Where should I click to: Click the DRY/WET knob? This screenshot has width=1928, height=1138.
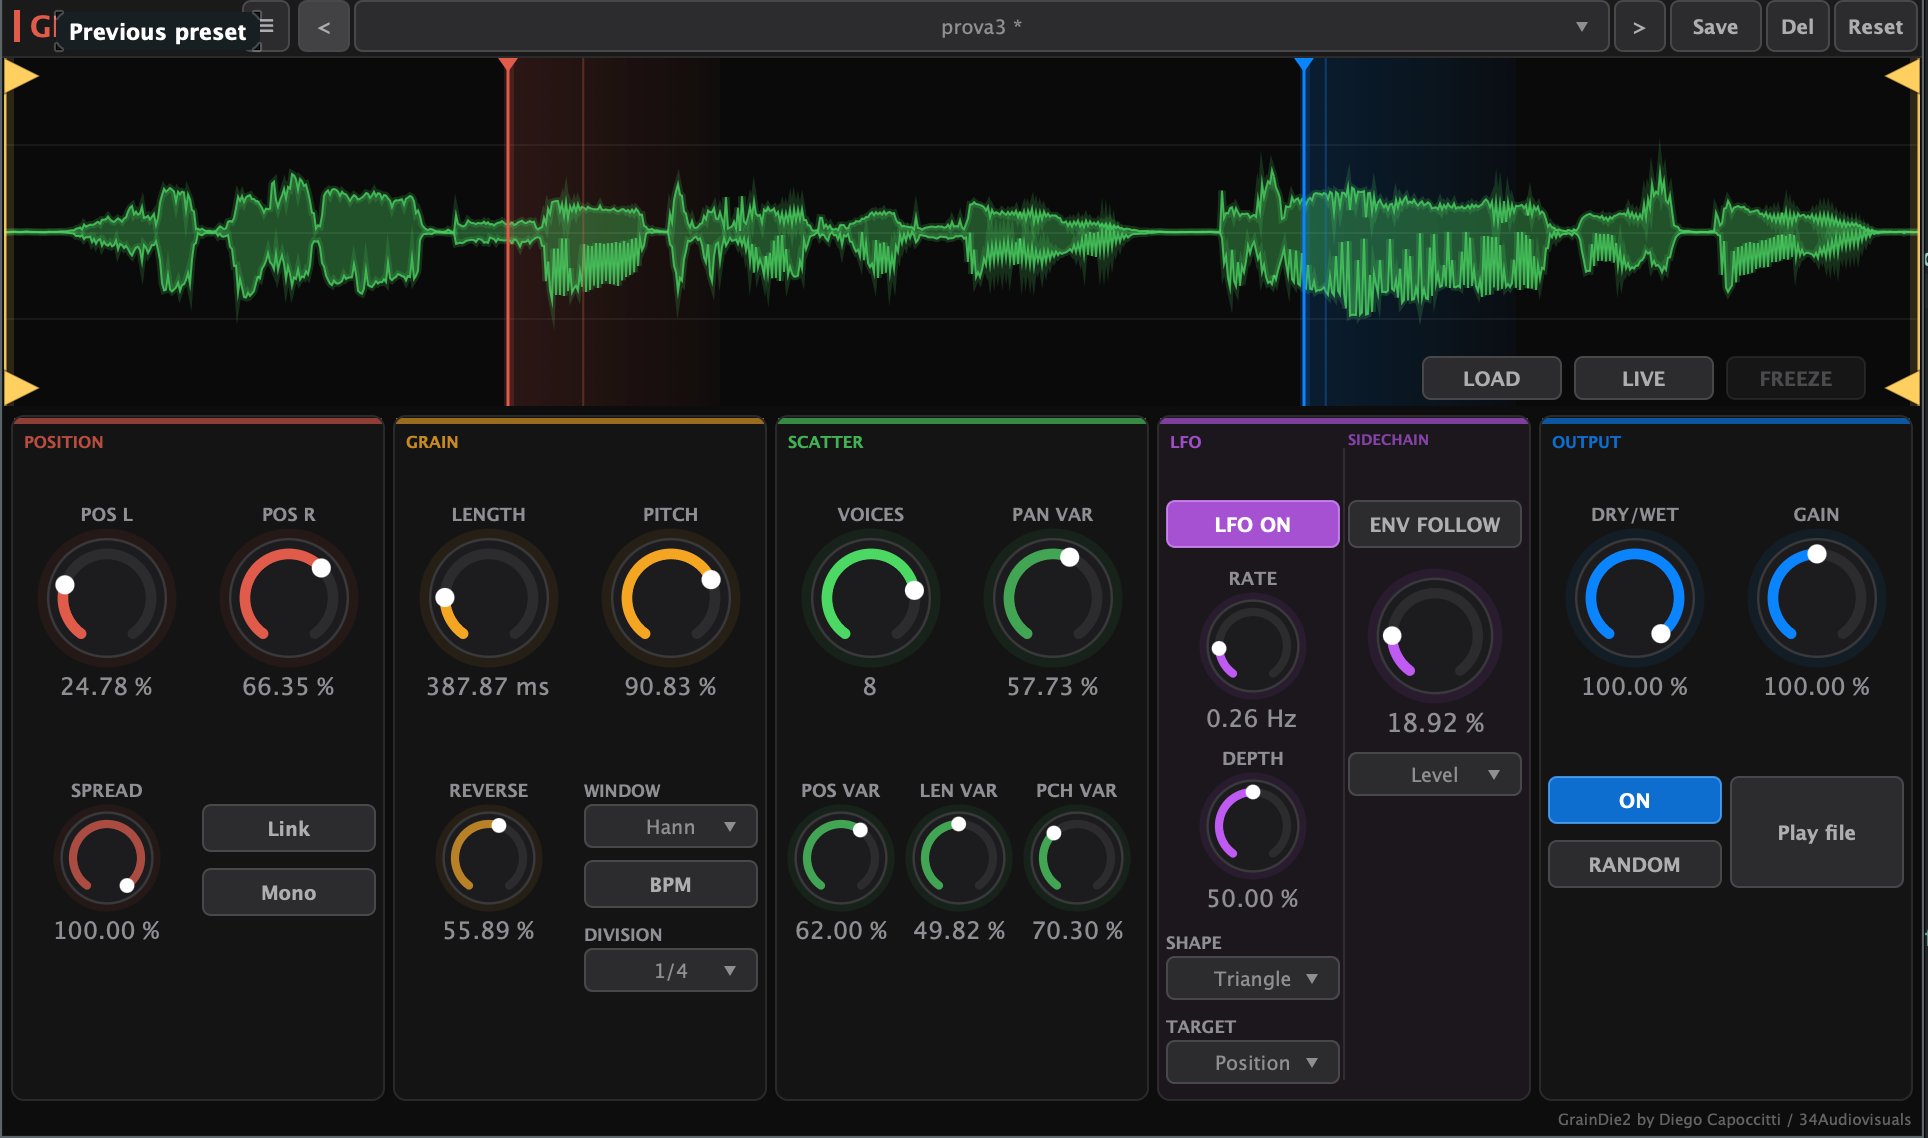1634,598
